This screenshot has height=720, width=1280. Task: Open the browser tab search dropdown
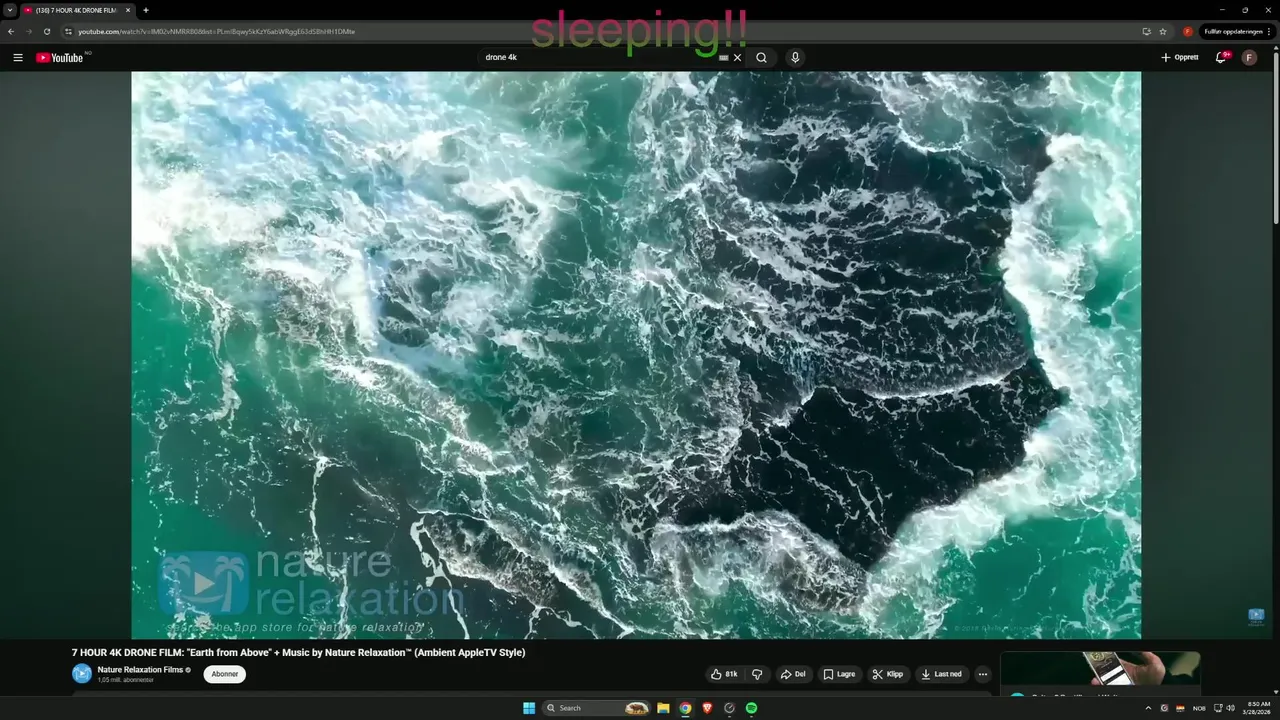[x=10, y=10]
